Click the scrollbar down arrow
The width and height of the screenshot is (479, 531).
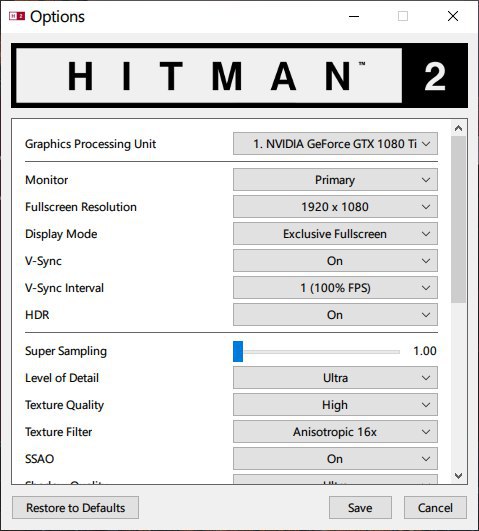point(458,476)
